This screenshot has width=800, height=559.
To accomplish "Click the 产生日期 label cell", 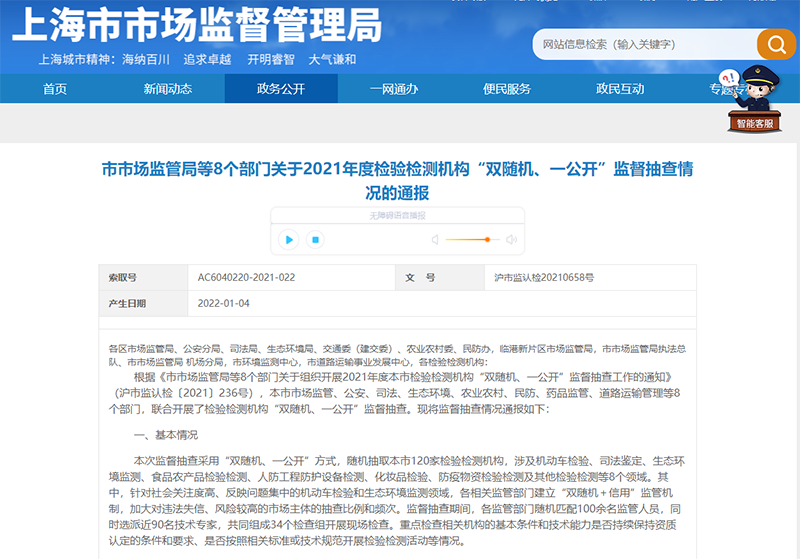I will [143, 303].
